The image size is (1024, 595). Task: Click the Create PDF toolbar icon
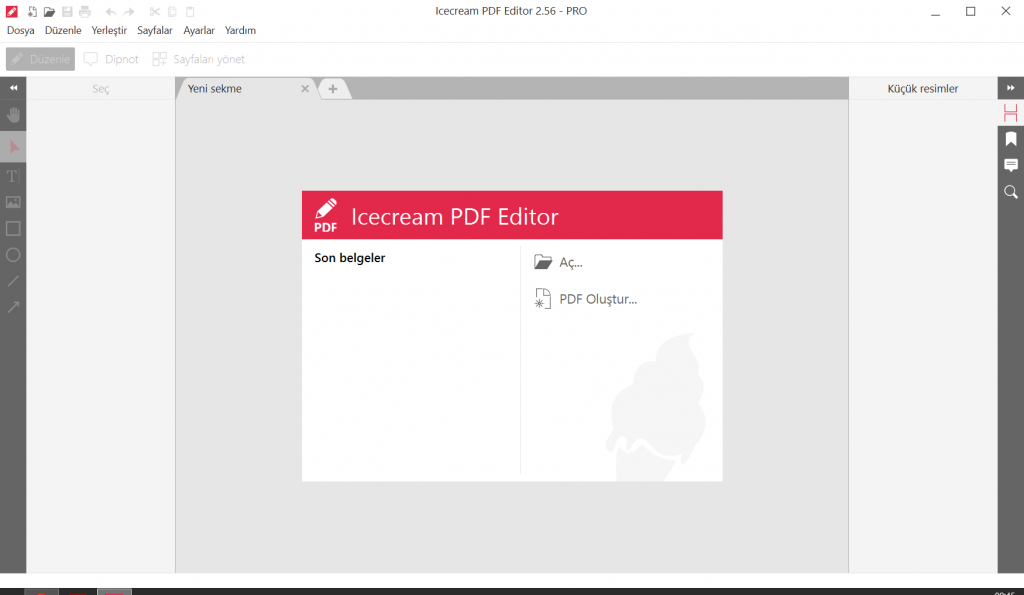tap(33, 11)
